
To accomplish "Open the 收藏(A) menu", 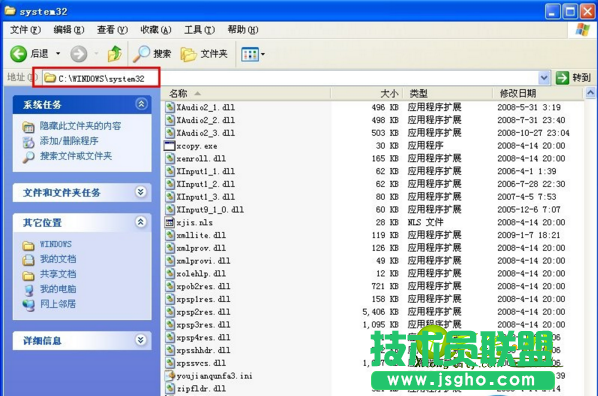I will pos(156,30).
